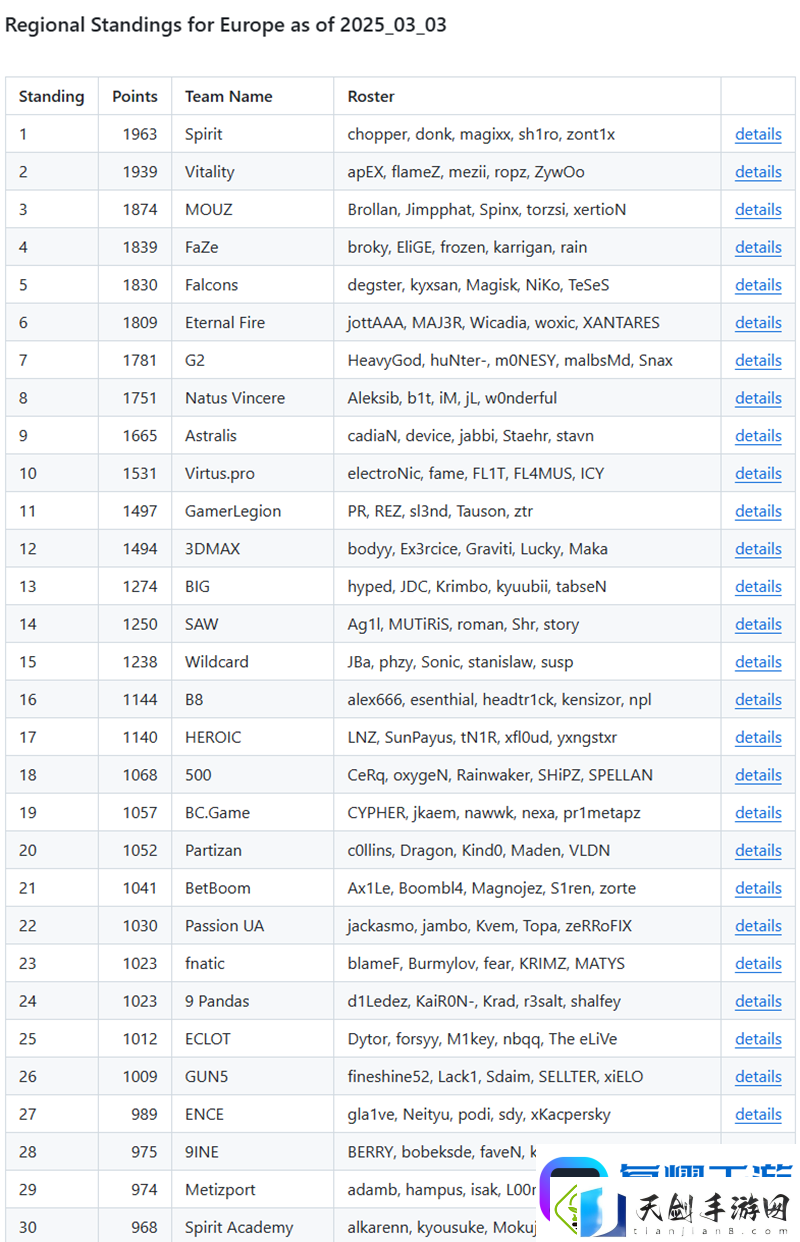The image size is (800, 1242).
Task: Click roster 'JBa, phzy, Sonic, stanislaw, susp'
Action: coord(460,662)
